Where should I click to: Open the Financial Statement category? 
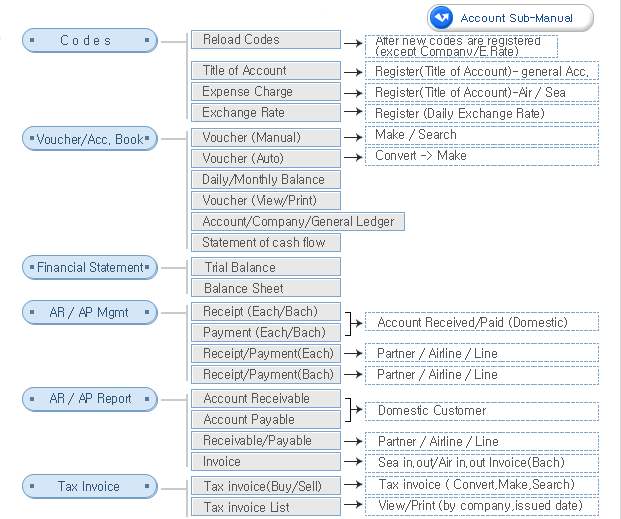(90, 267)
